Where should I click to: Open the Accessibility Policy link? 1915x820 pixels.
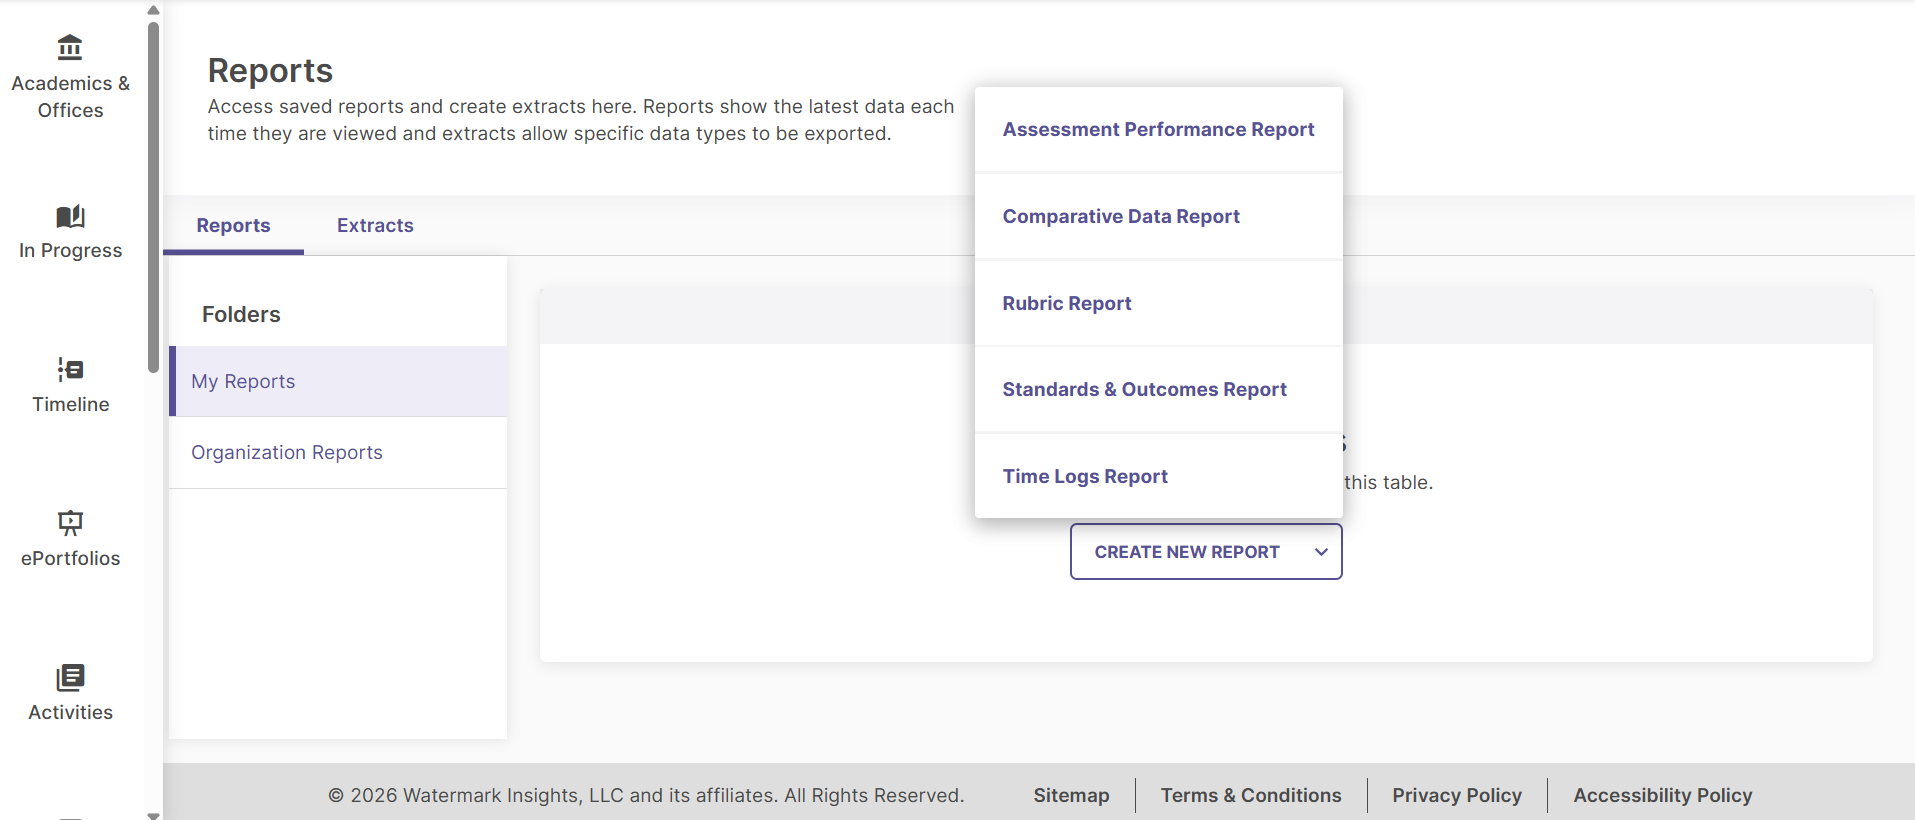(1663, 795)
